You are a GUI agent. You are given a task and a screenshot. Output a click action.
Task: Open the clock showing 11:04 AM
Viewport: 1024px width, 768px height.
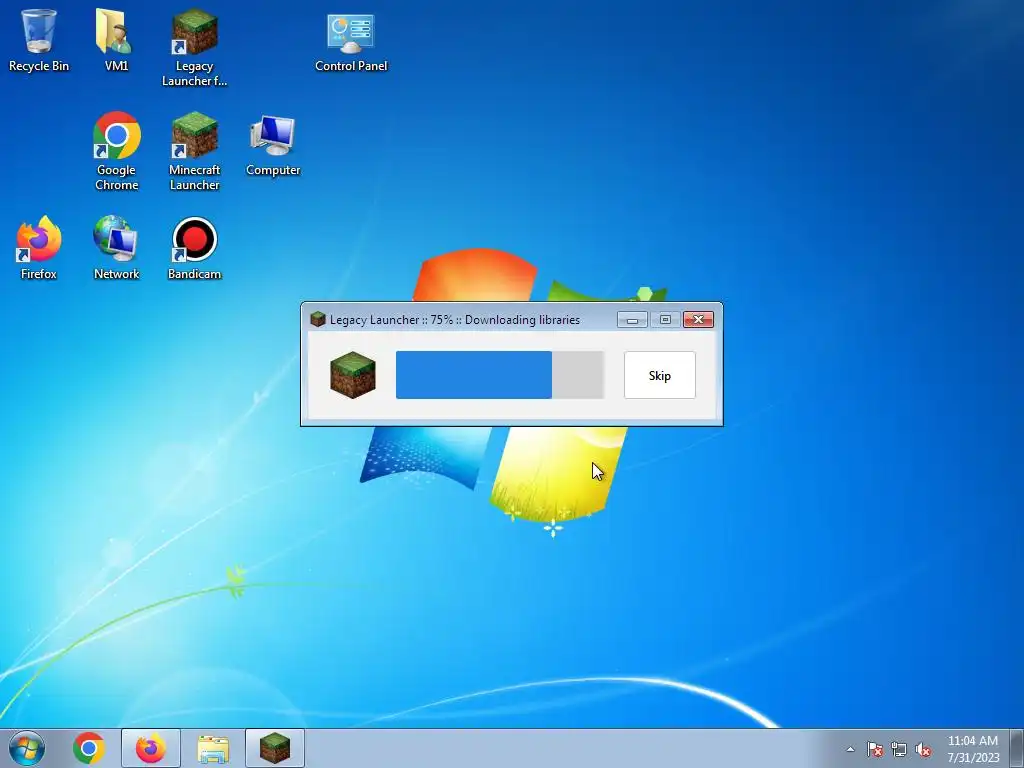[973, 748]
